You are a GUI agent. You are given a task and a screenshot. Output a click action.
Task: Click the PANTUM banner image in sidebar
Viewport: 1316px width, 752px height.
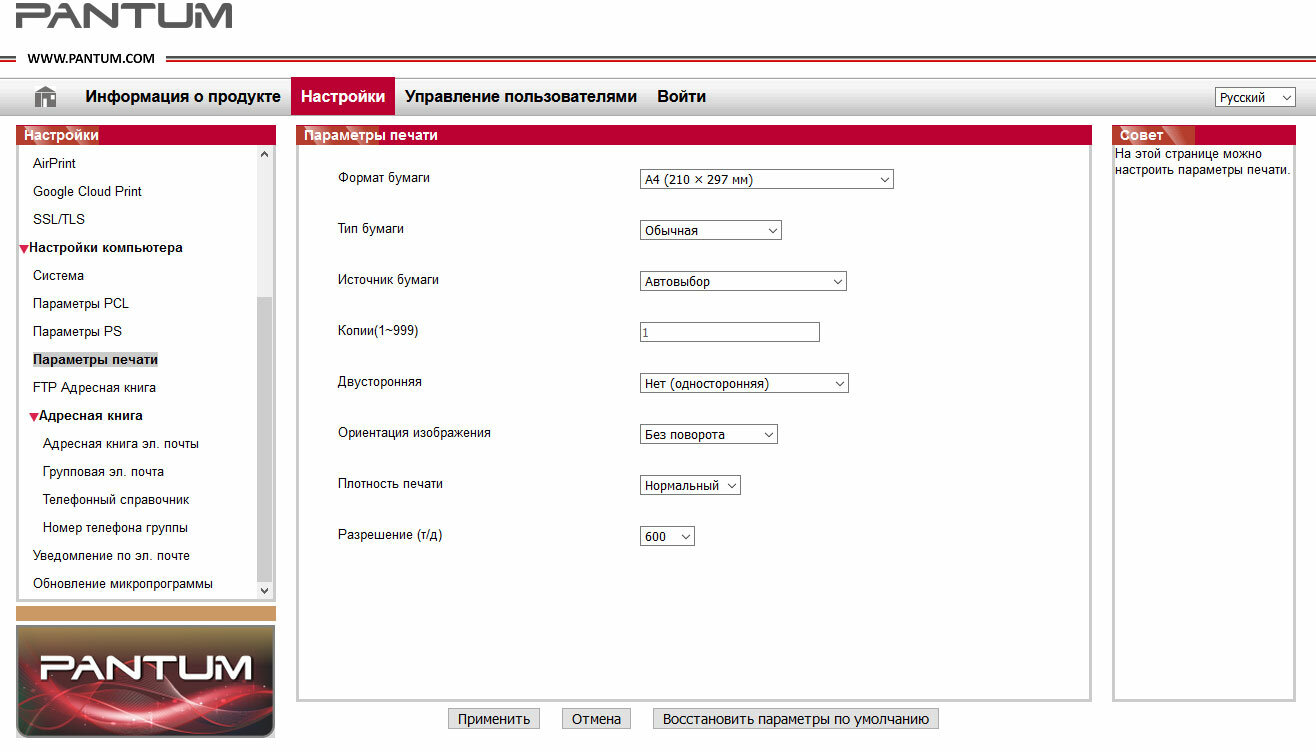pyautogui.click(x=146, y=681)
